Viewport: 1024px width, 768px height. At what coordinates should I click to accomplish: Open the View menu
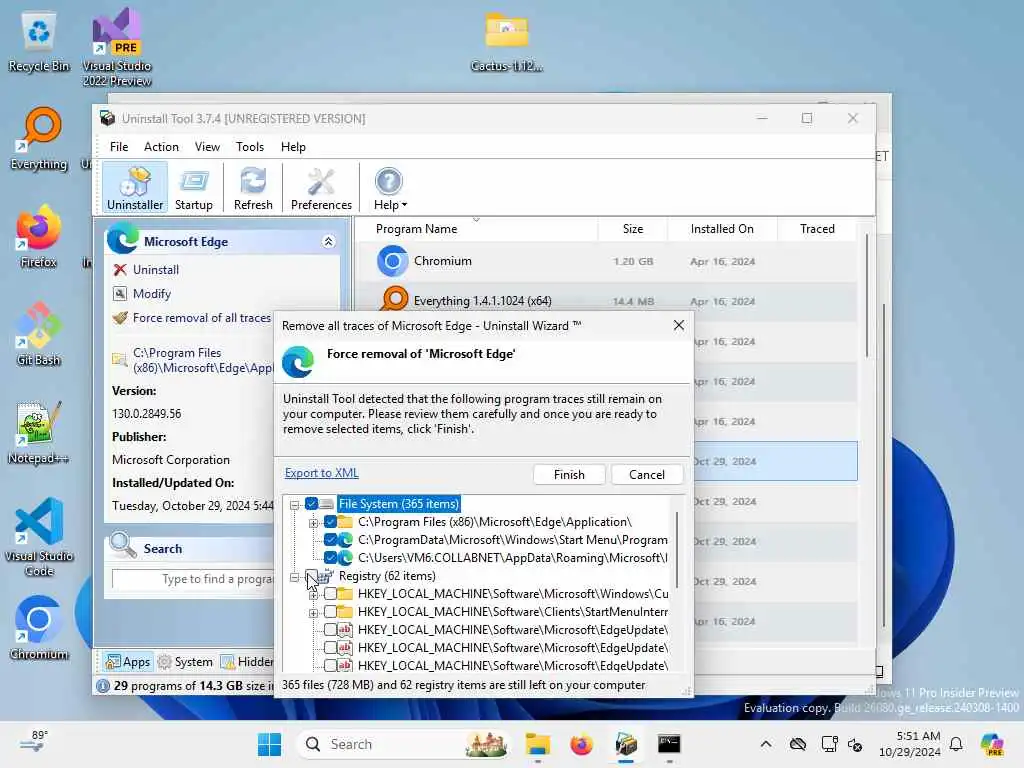207,147
